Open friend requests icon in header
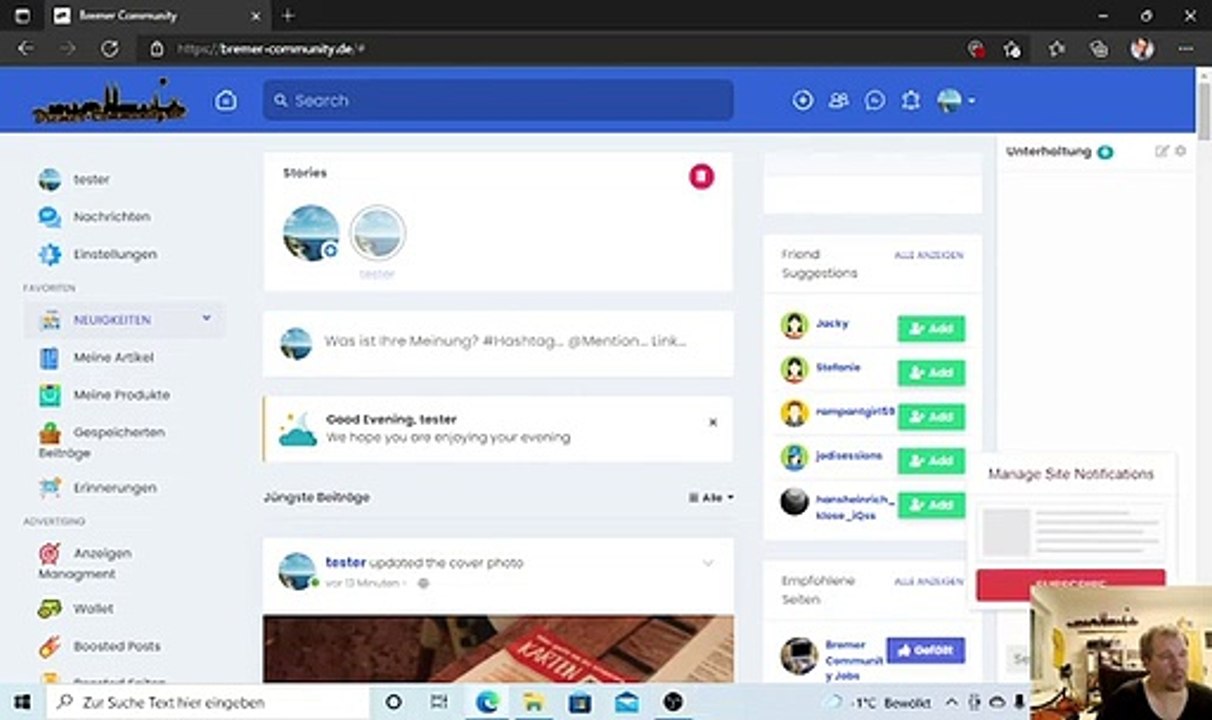 pyautogui.click(x=839, y=100)
